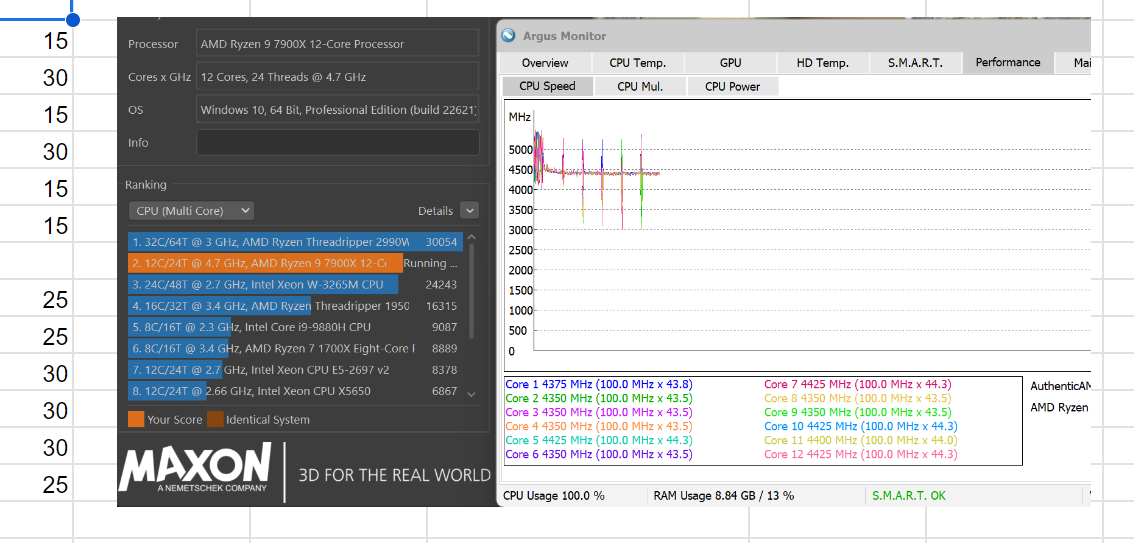Select the Intel Xeon W-3265M ranking row
1134x543 pixels.
[x=293, y=285]
